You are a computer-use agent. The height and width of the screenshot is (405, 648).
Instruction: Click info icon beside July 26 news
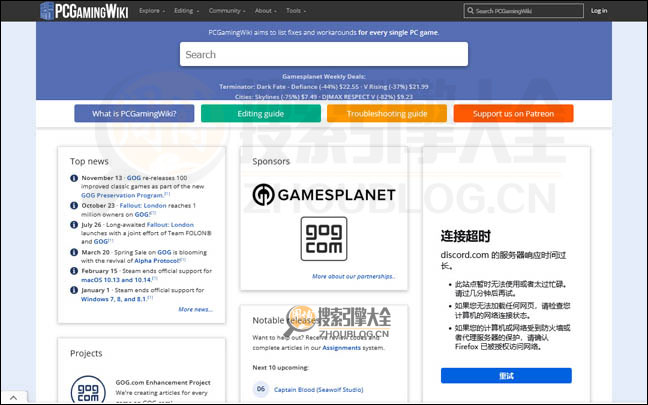tap(74, 224)
